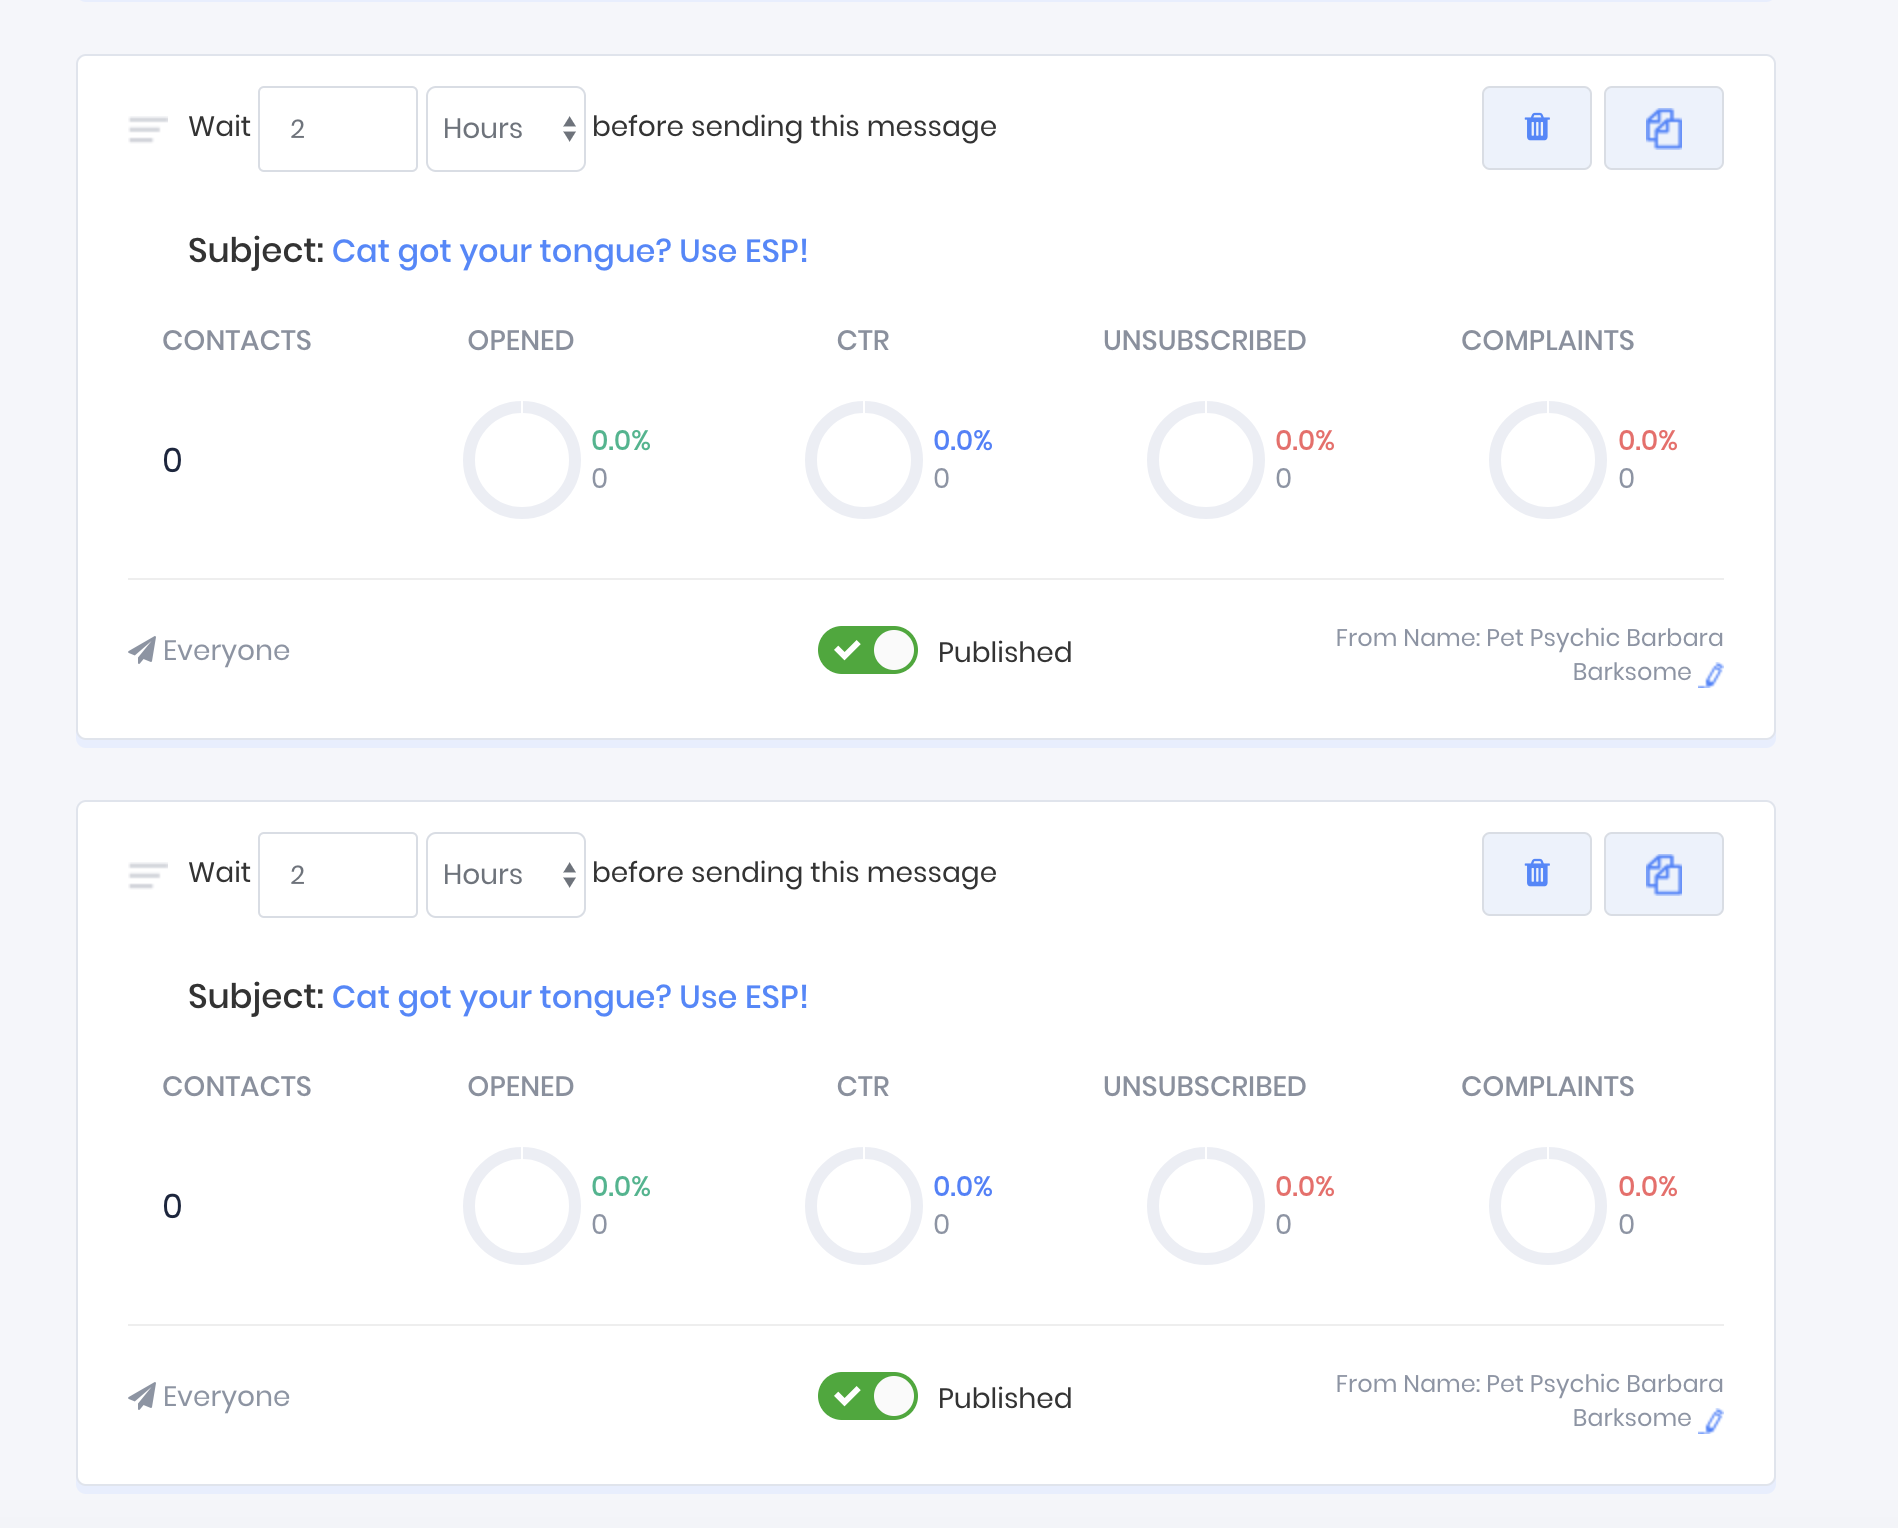
Task: Click wait time field in second message
Action: [337, 875]
